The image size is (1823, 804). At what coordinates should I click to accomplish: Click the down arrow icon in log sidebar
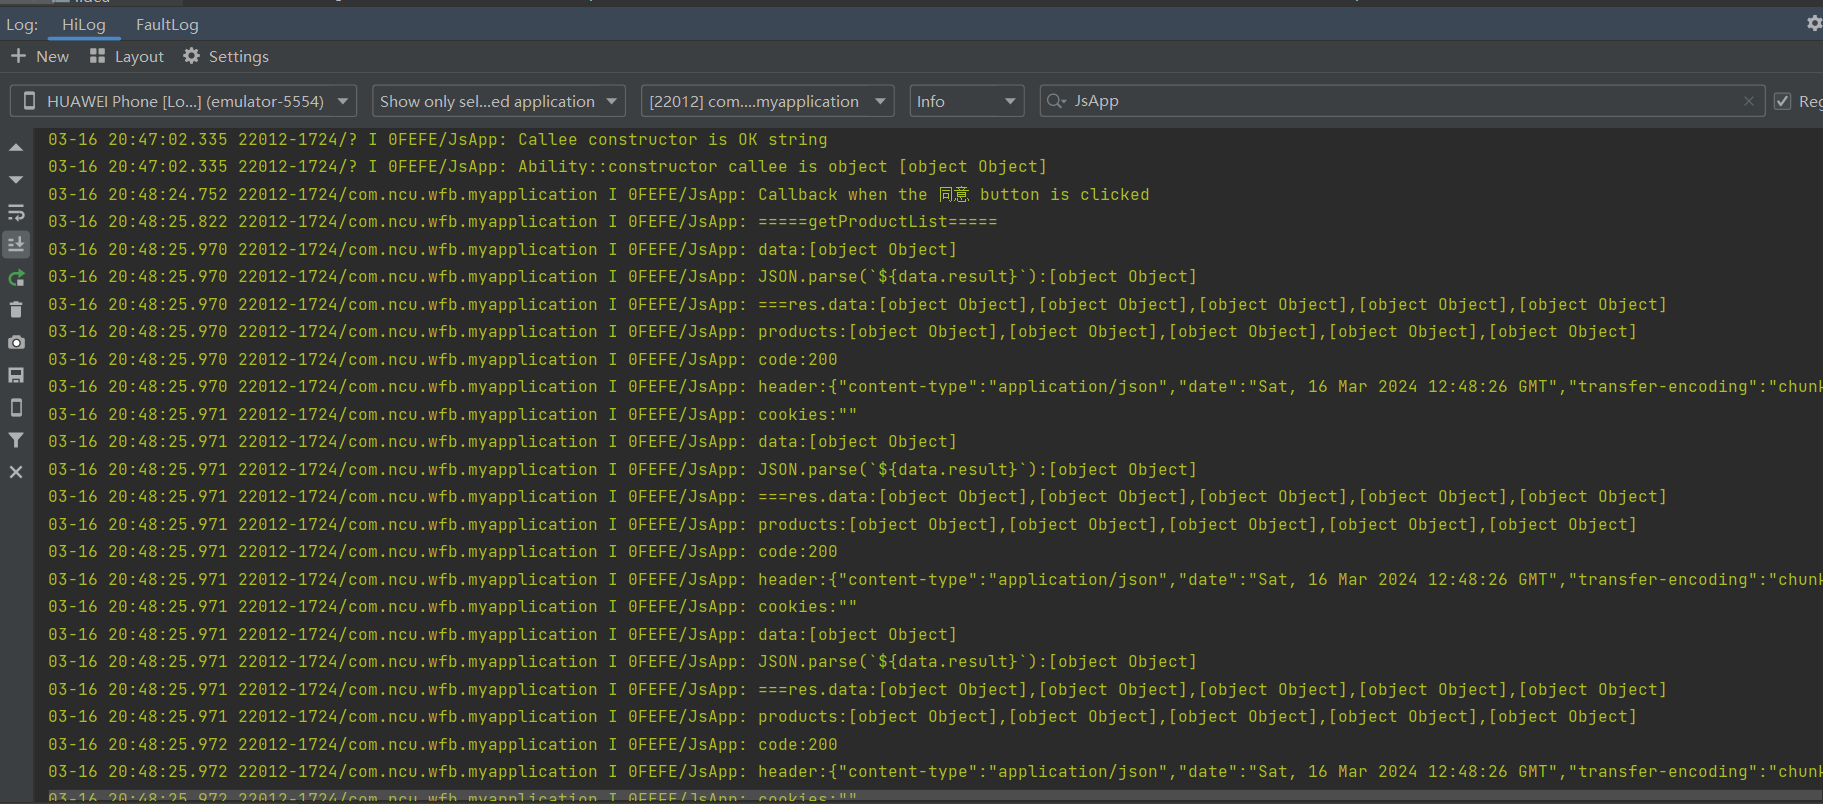click(16, 180)
